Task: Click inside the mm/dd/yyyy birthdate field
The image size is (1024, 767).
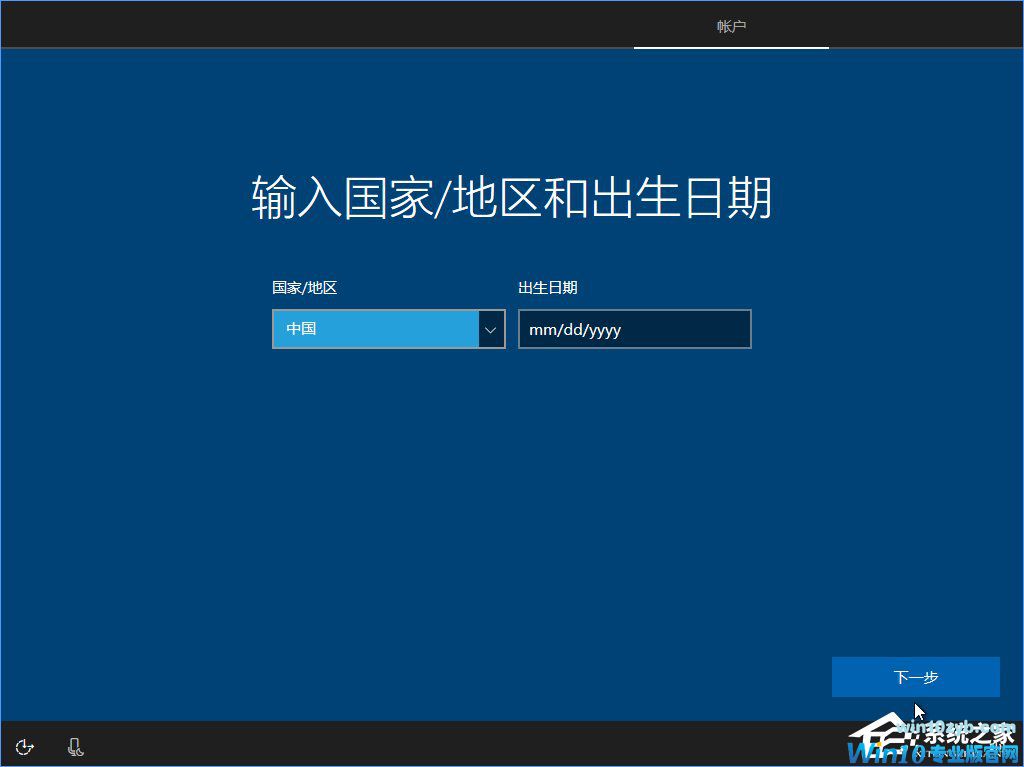Action: pyautogui.click(x=634, y=329)
